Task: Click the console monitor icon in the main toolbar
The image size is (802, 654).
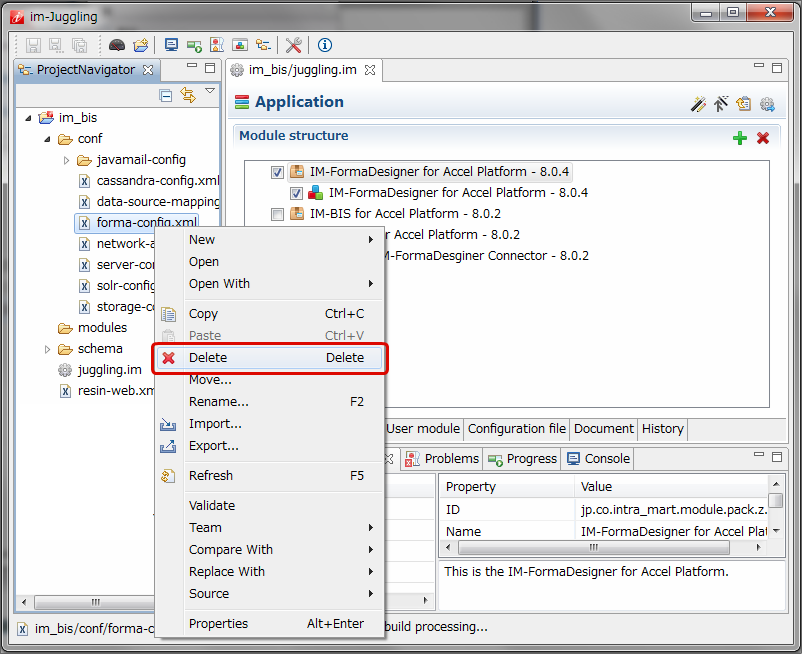Action: coord(171,45)
